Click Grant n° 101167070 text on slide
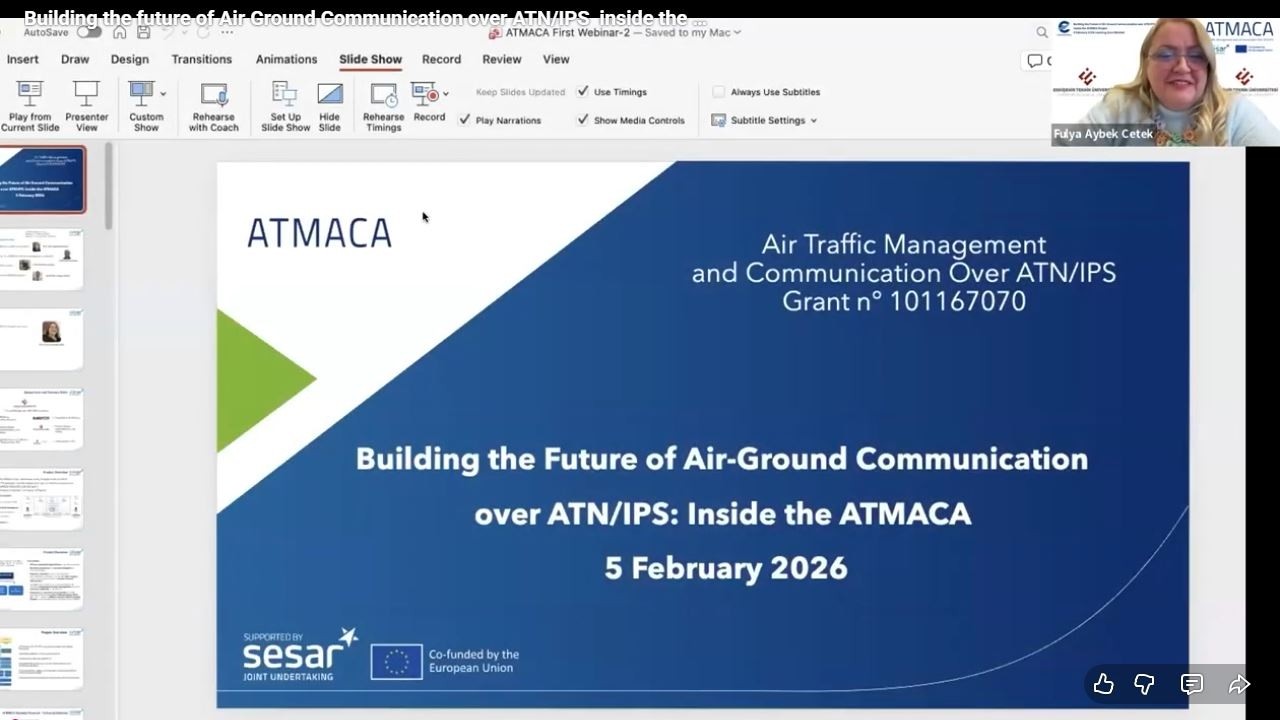This screenshot has height=720, width=1280. [x=904, y=301]
